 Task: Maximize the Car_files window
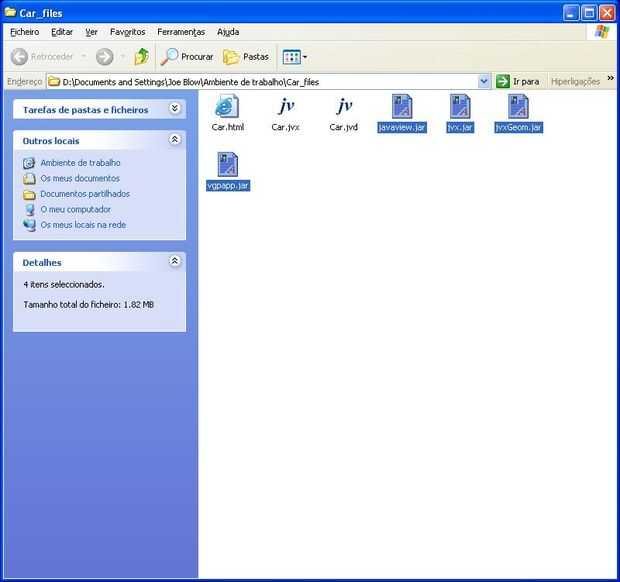(x=589, y=13)
